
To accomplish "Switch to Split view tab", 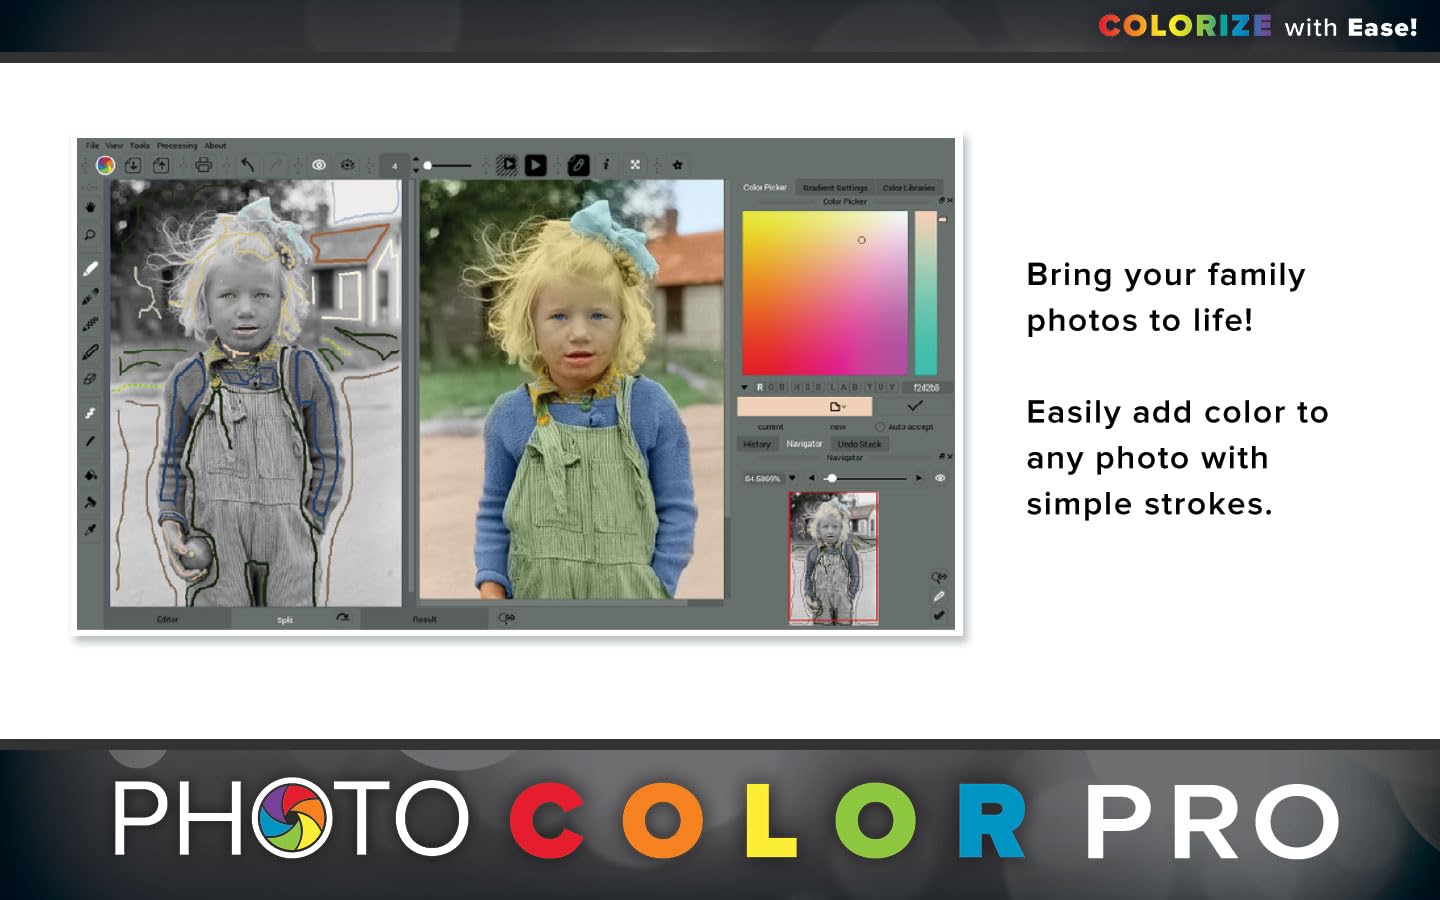I will tap(285, 619).
